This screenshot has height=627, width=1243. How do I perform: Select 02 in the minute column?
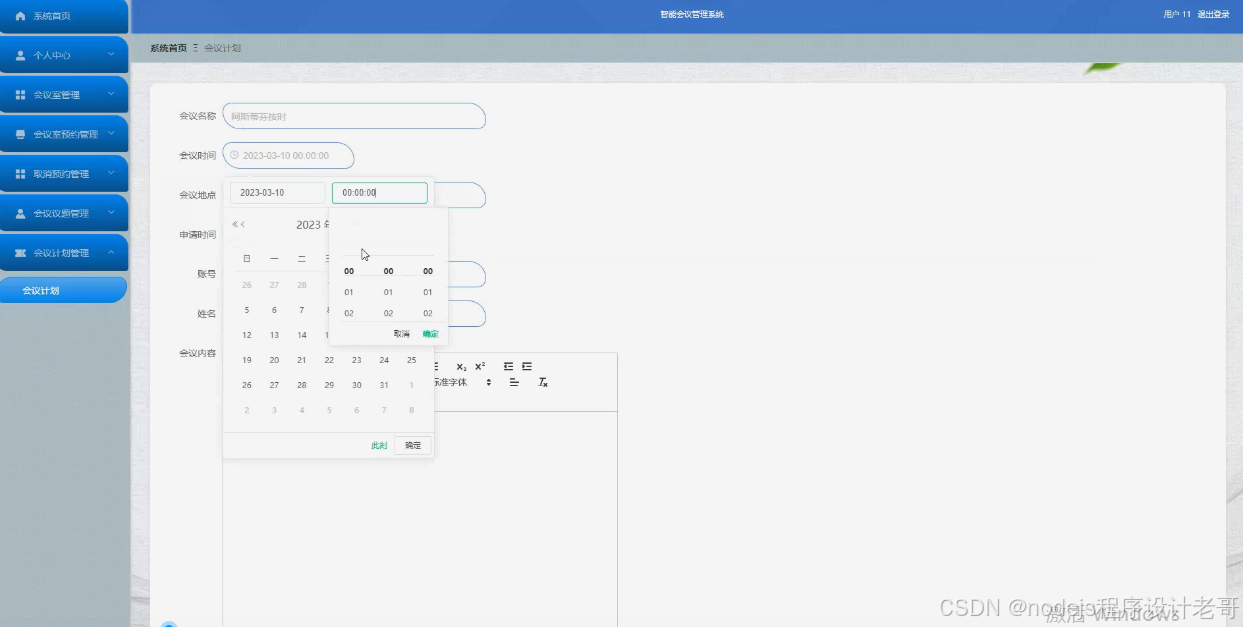pos(388,313)
